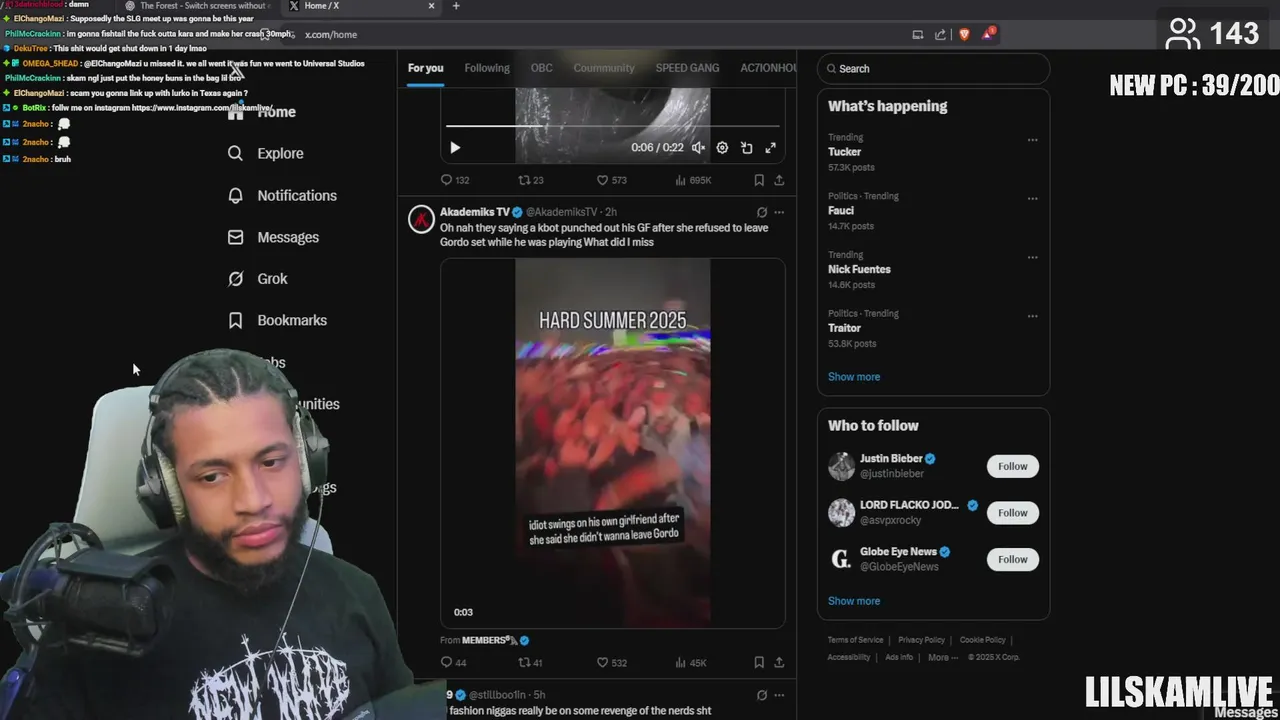Follow LORD FLACKO asvpxrocky
This screenshot has height=720, width=1280.
click(1012, 513)
